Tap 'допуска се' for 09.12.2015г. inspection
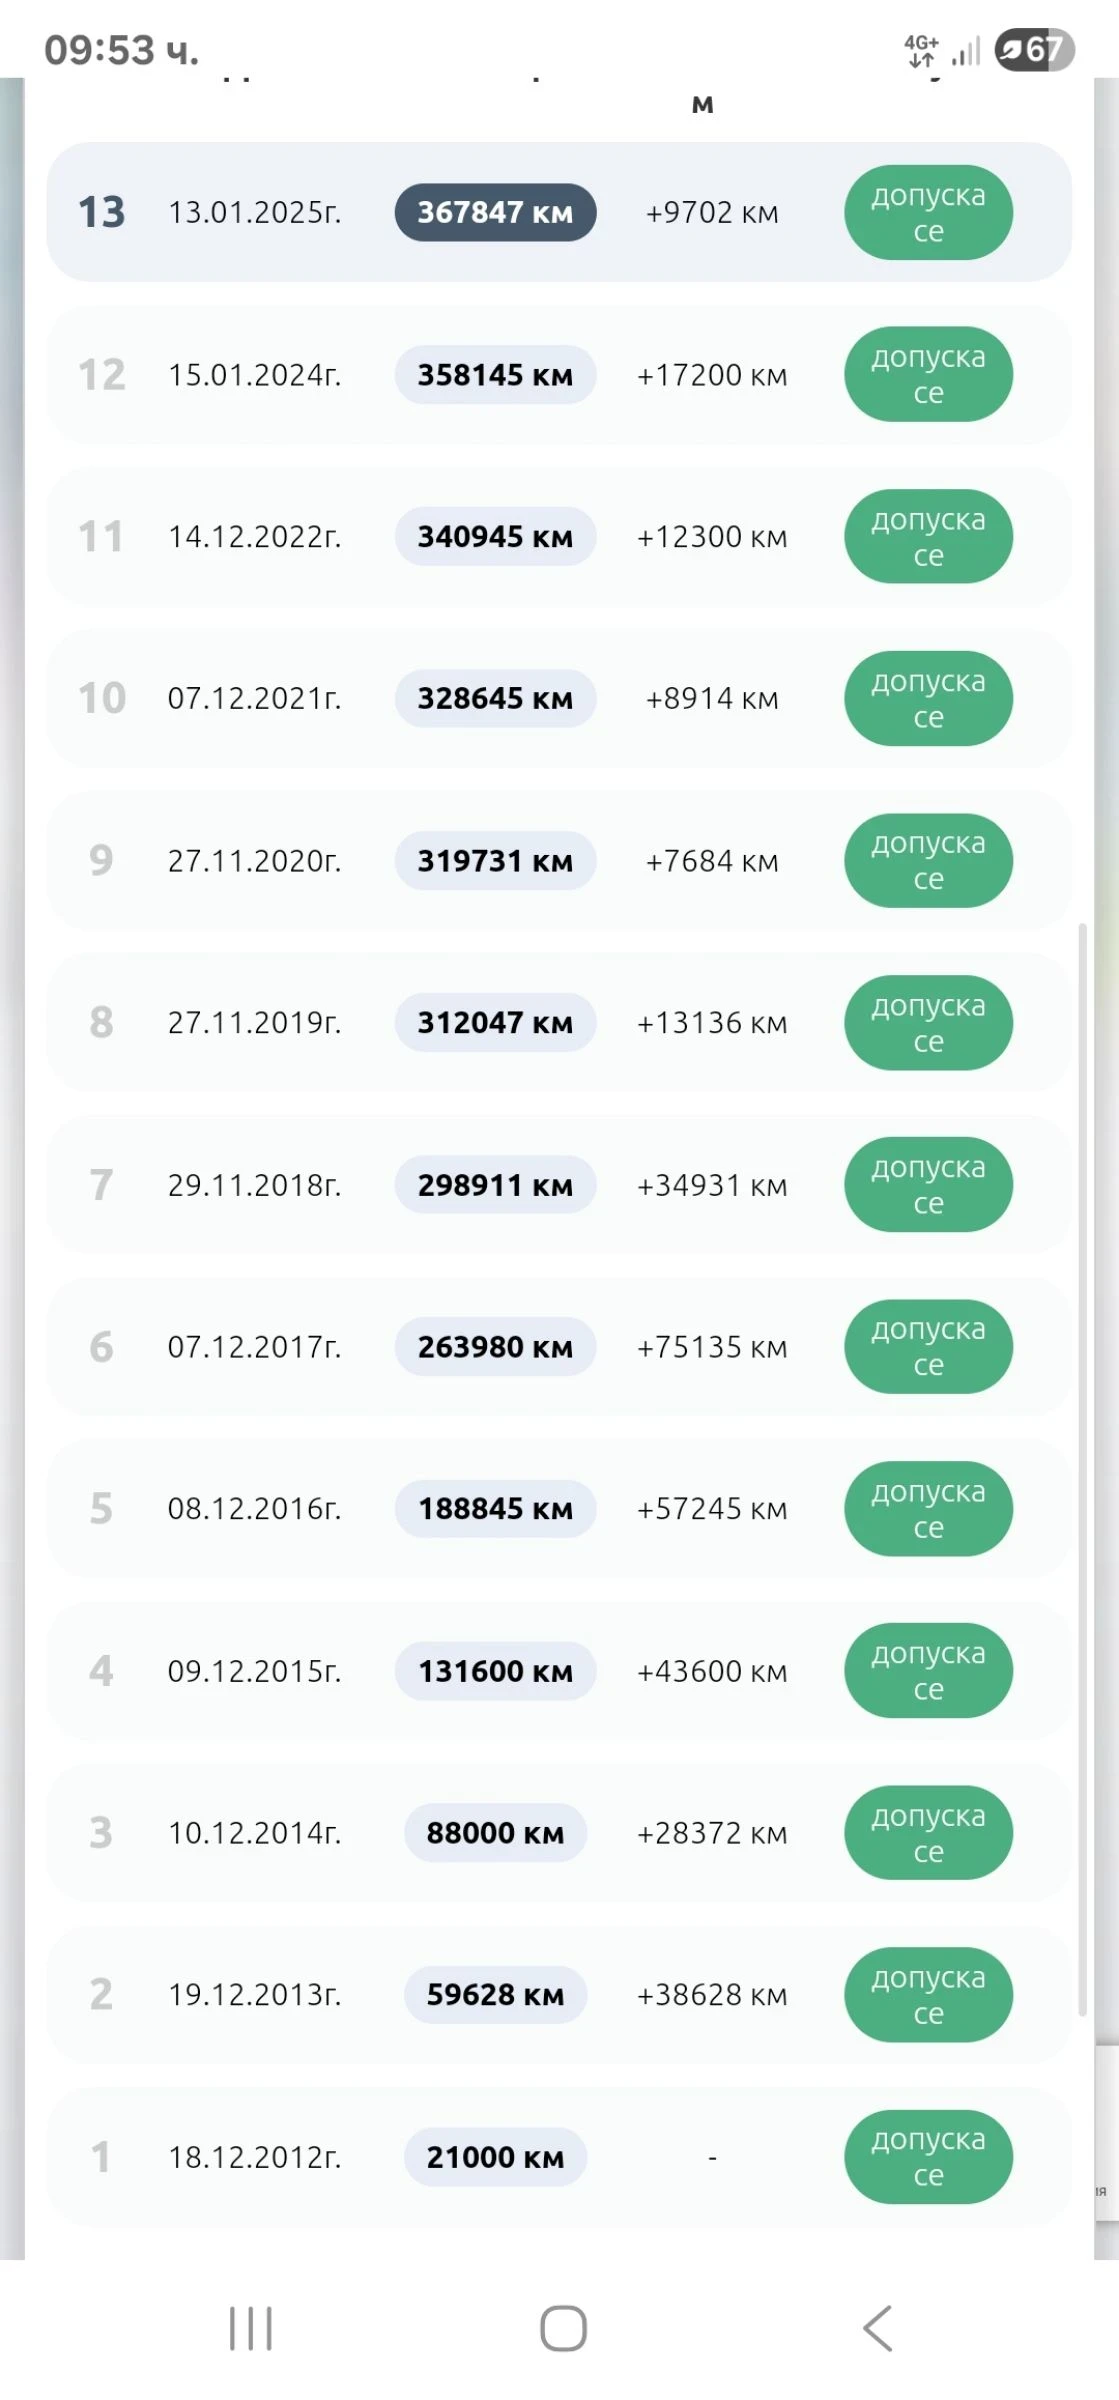1119x2400 pixels. pyautogui.click(x=928, y=1670)
